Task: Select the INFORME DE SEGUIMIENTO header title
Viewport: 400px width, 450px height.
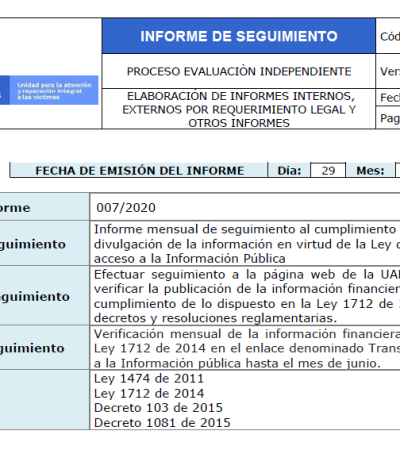Action: tap(239, 36)
